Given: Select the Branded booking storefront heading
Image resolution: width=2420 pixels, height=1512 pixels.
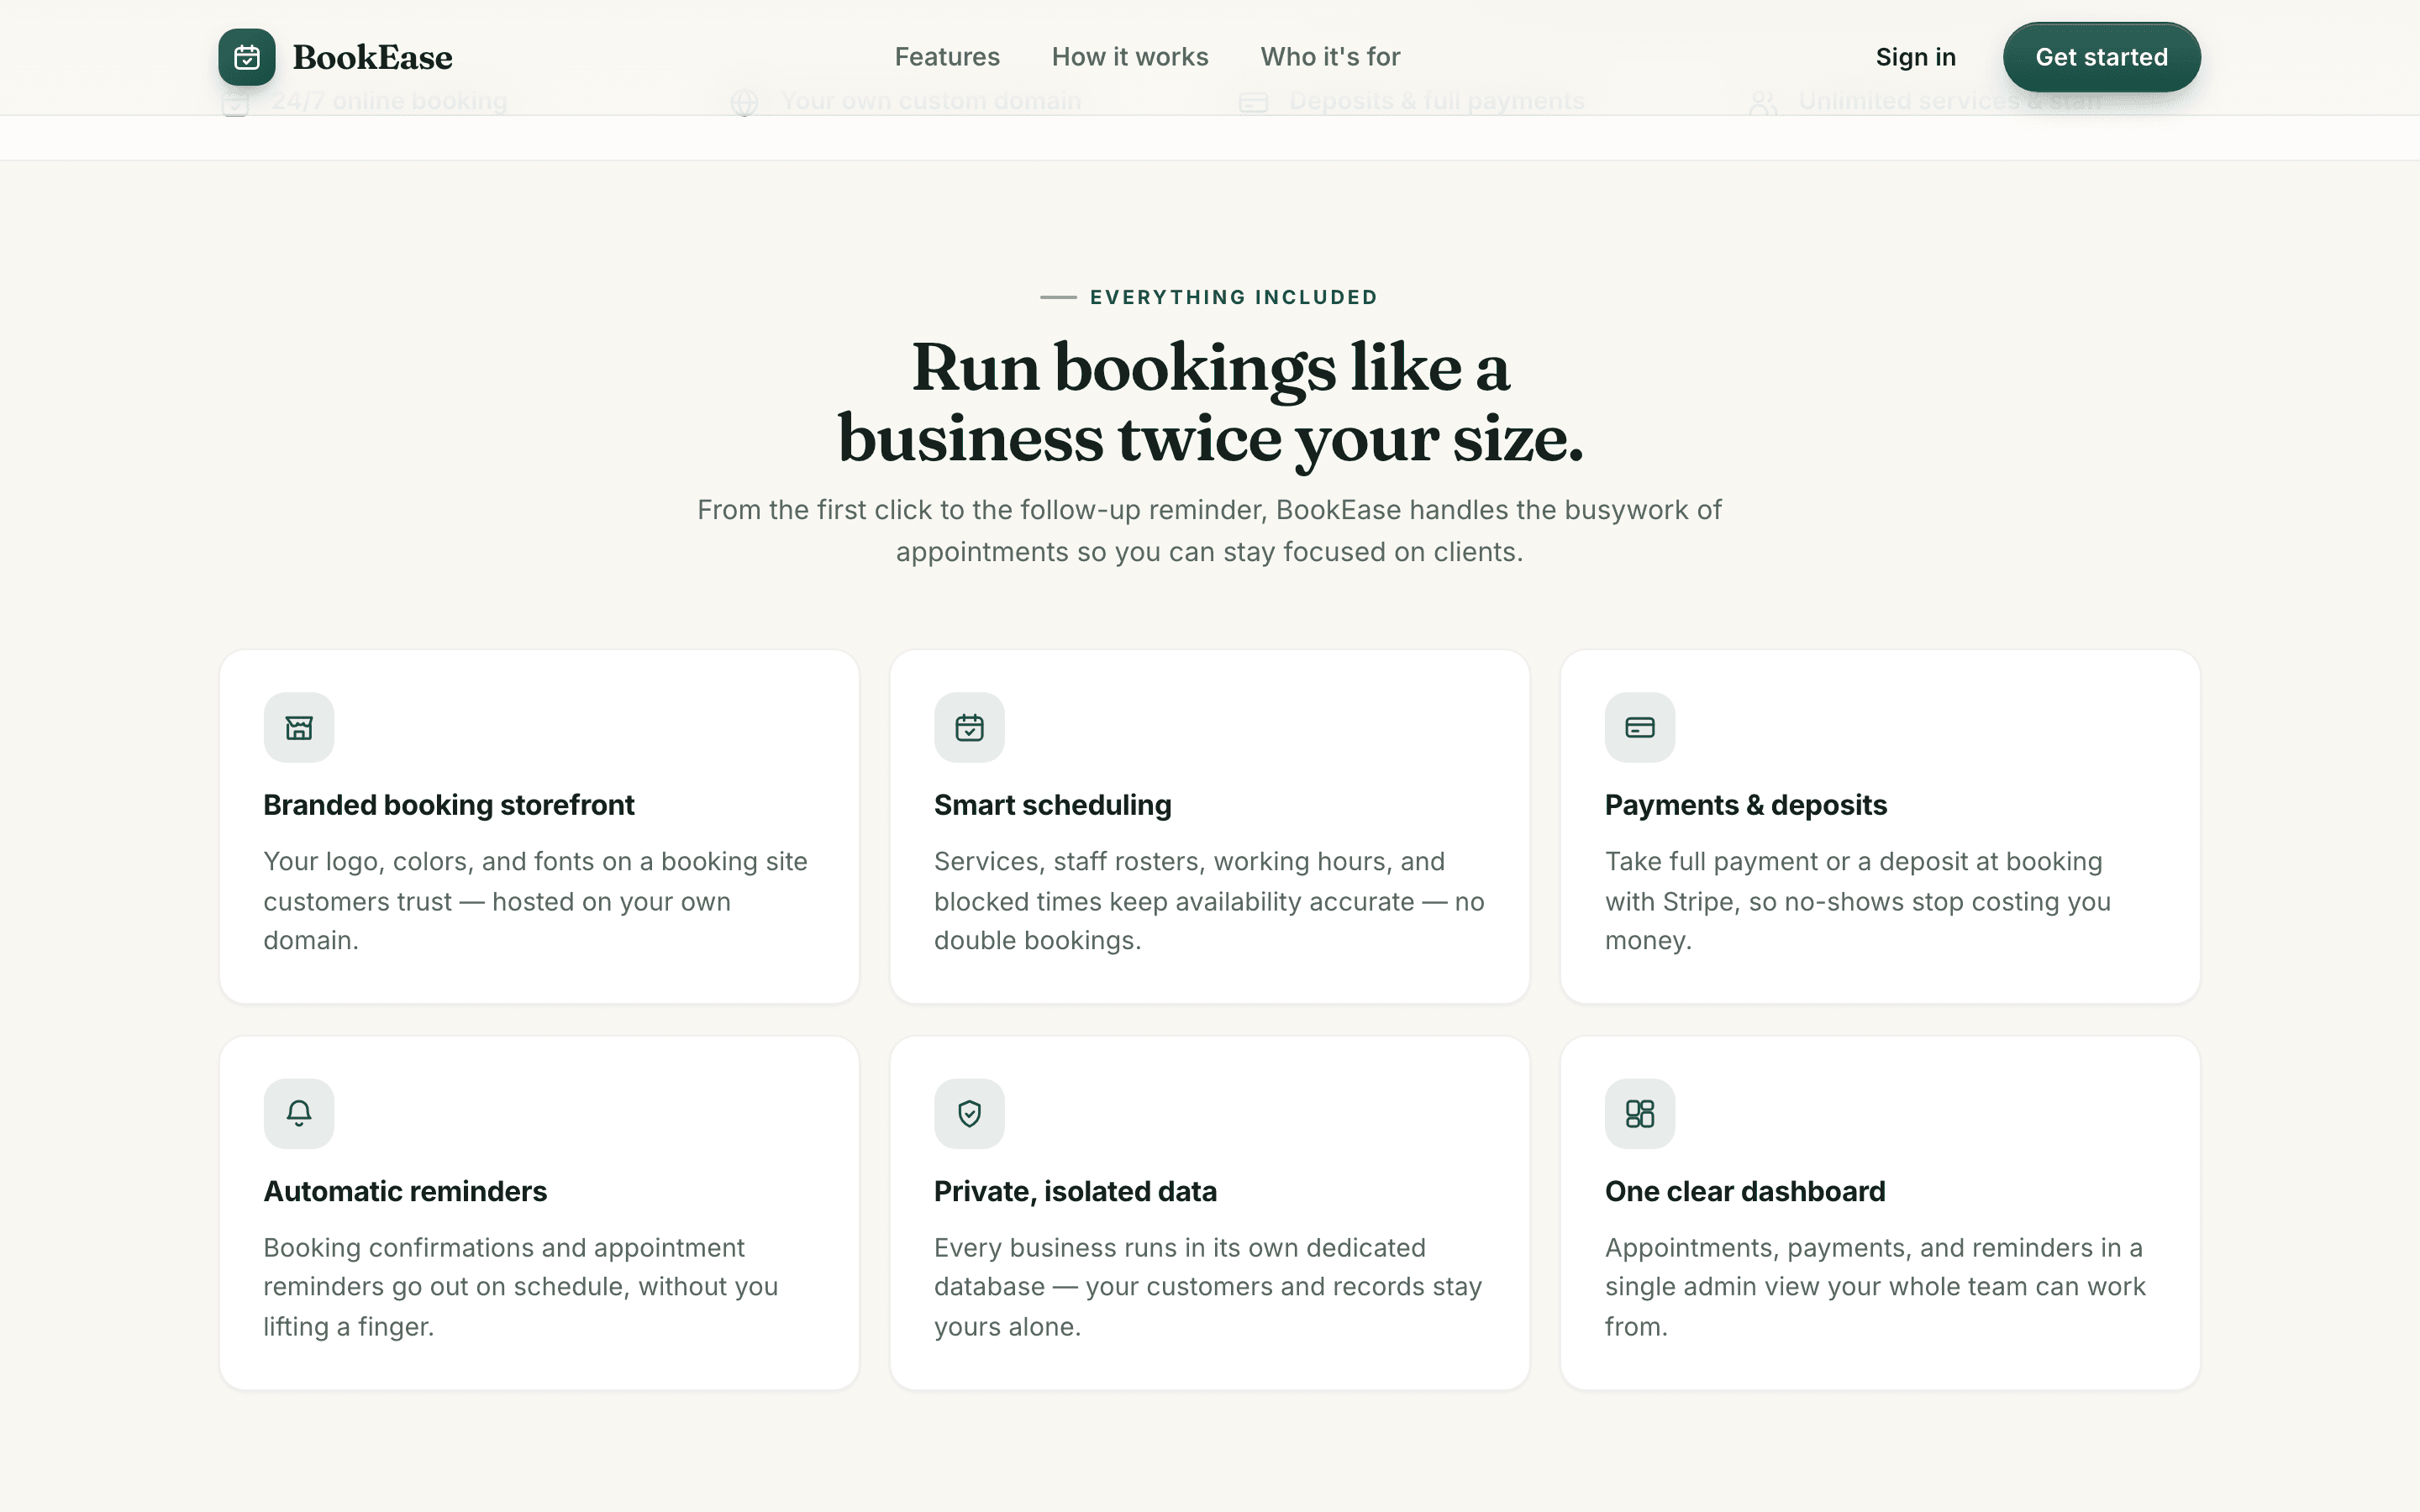Looking at the screenshot, I should coord(449,805).
